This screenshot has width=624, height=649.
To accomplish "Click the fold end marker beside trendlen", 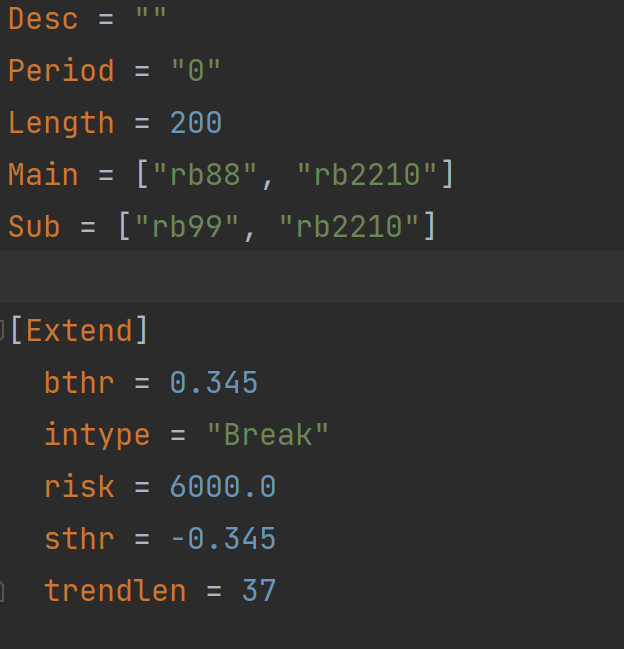I will point(2,591).
